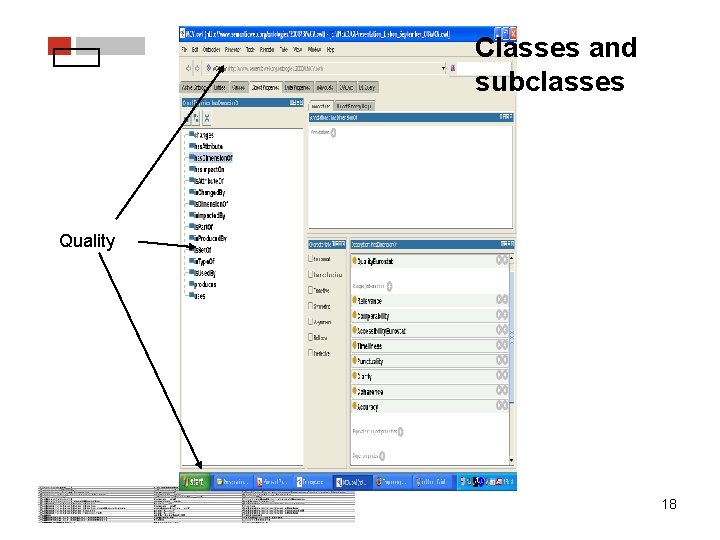Viewport: 720px width, 540px height.
Task: Check the Reflexive characteristic checkbox
Action: (310, 337)
